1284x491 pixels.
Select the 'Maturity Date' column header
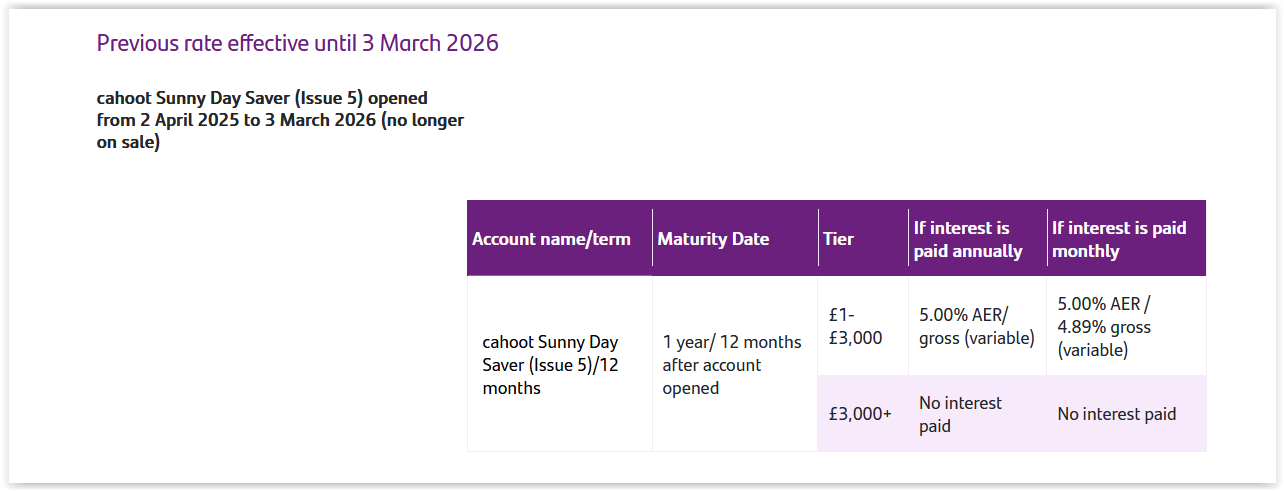coord(713,239)
